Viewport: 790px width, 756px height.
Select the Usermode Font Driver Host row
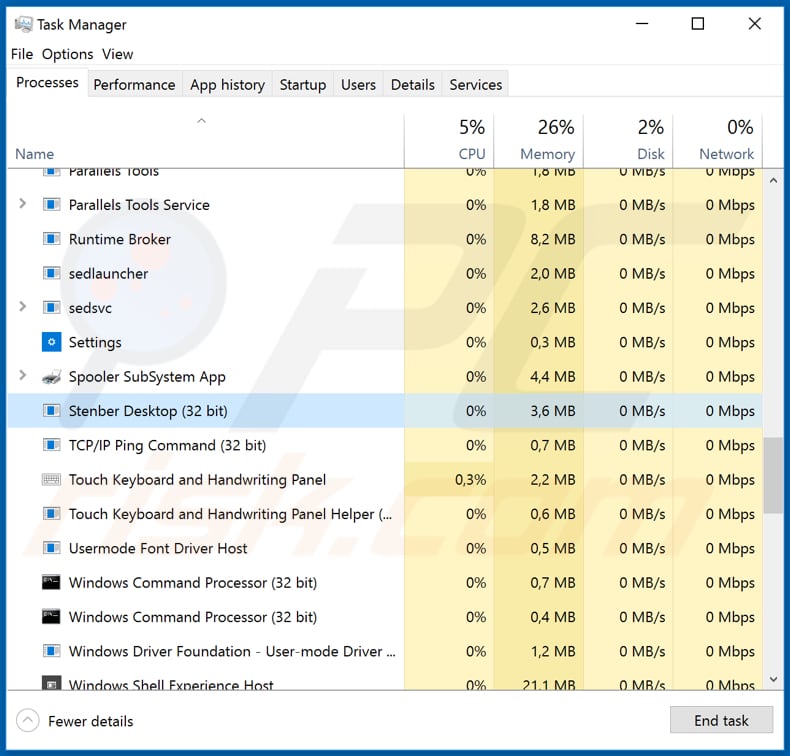pos(385,548)
